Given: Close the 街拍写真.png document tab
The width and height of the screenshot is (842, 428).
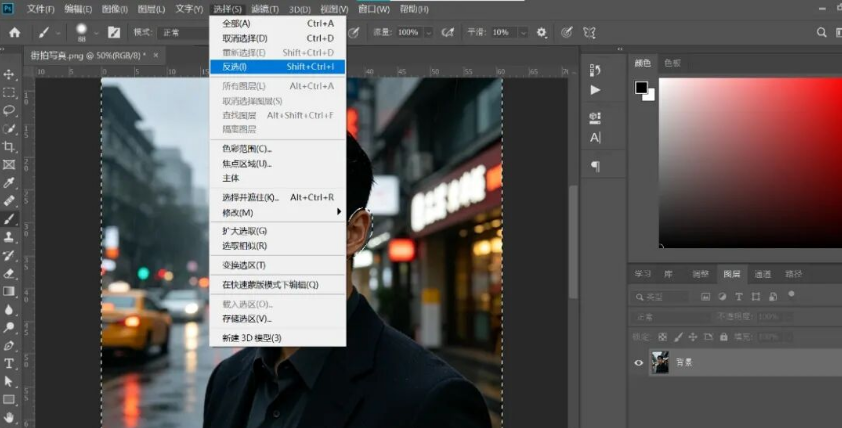Looking at the screenshot, I should click(156, 55).
